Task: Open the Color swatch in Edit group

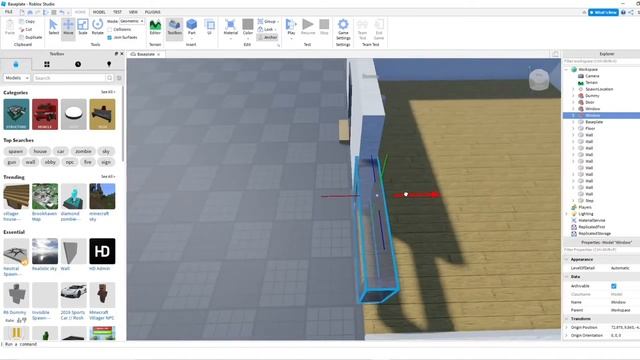Action: [x=248, y=24]
